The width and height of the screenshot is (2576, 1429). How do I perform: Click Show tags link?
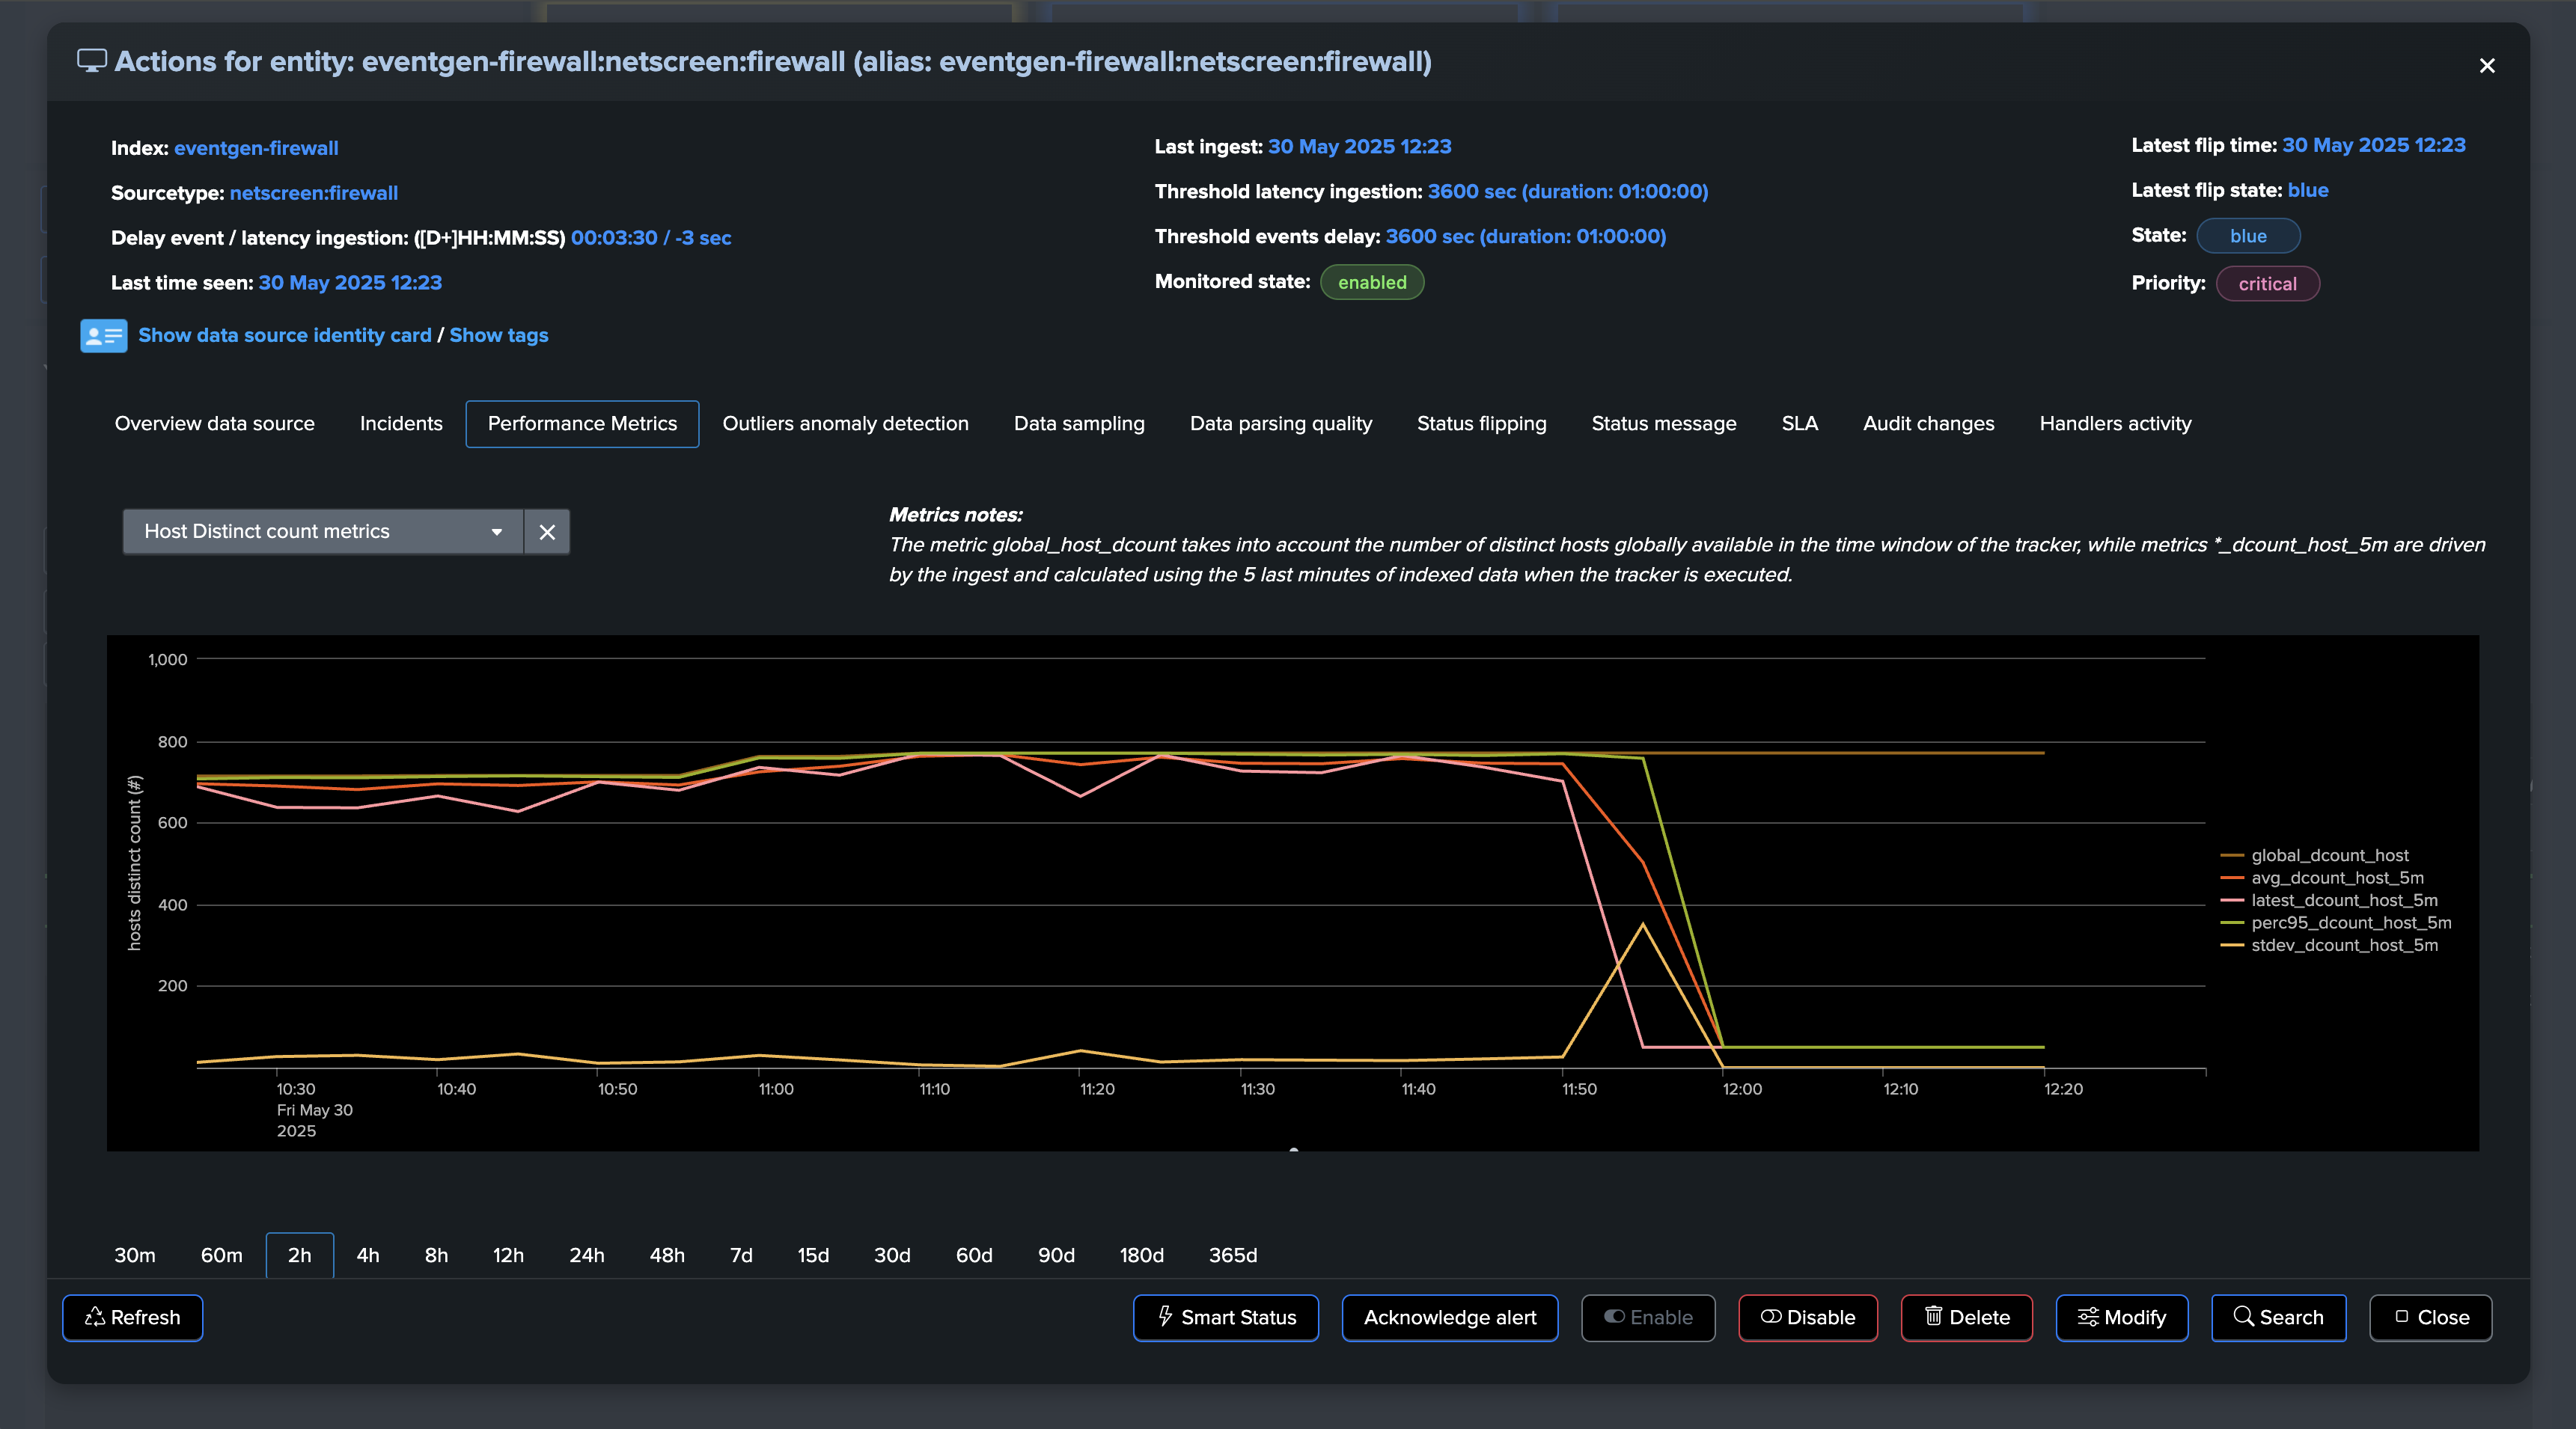pos(498,336)
